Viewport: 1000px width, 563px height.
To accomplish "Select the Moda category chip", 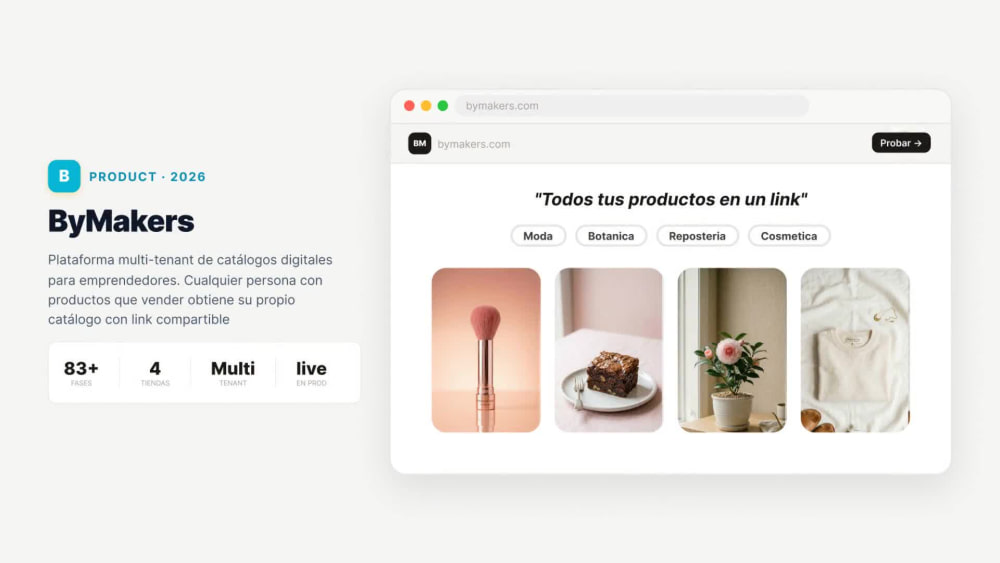I will [x=538, y=236].
